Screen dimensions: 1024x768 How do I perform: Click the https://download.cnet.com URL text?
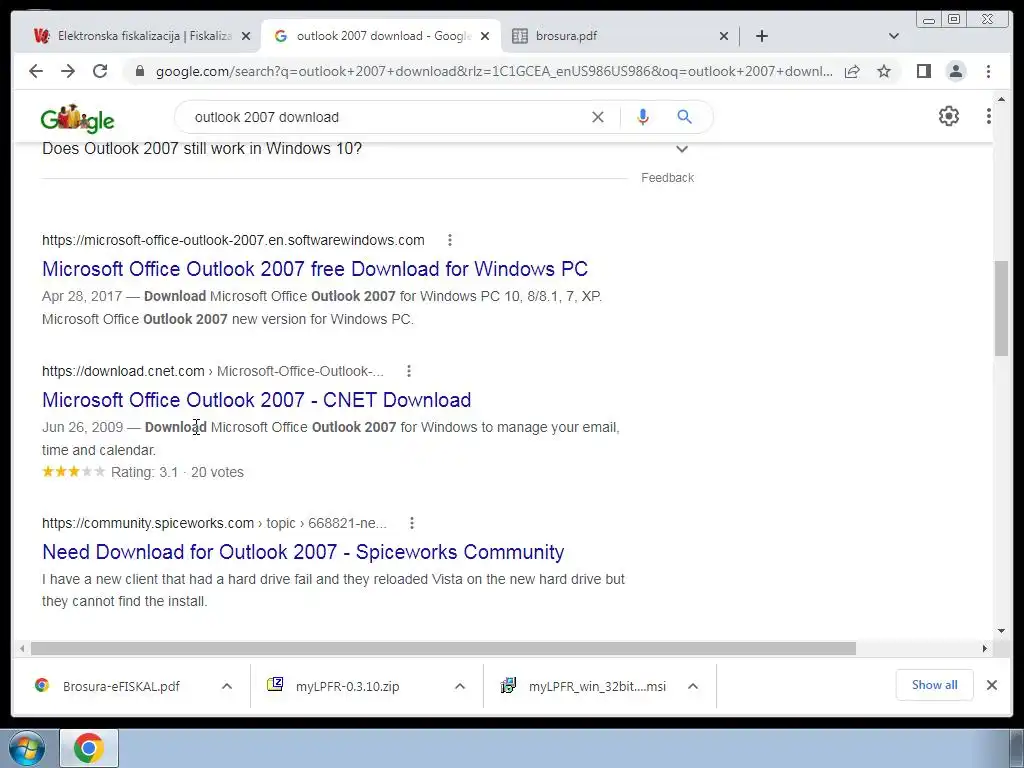point(123,371)
